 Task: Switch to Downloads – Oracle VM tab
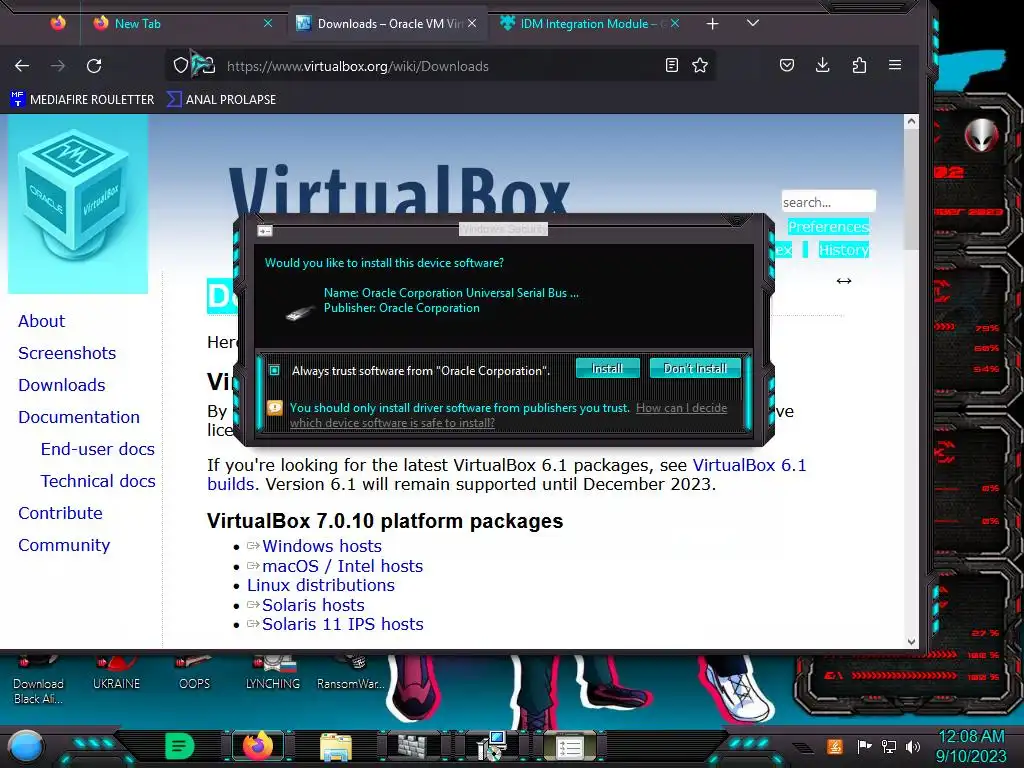(387, 24)
